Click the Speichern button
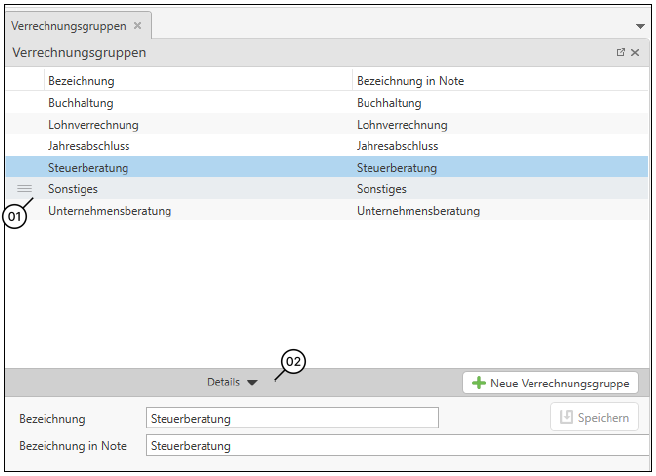 pos(593,418)
